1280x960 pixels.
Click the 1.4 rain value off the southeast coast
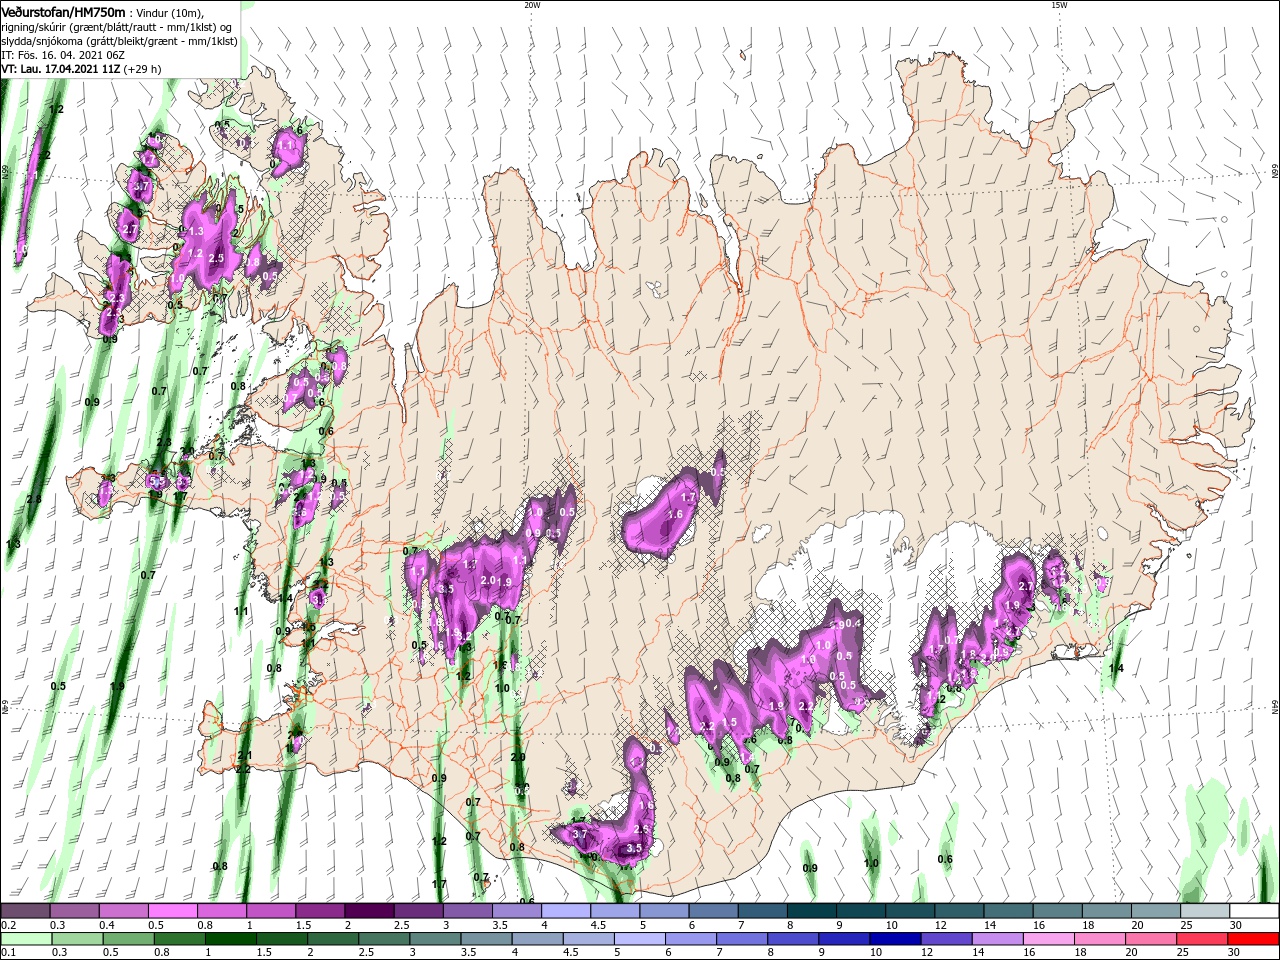click(x=1117, y=668)
